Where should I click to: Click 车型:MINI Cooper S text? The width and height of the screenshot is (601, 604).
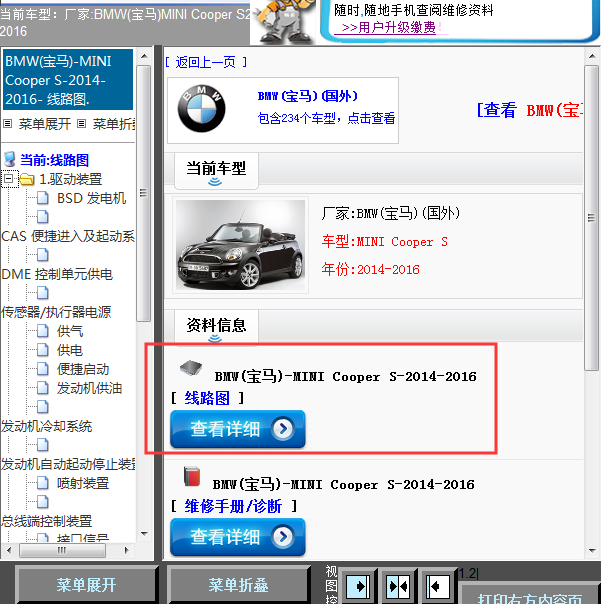pyautogui.click(x=385, y=242)
